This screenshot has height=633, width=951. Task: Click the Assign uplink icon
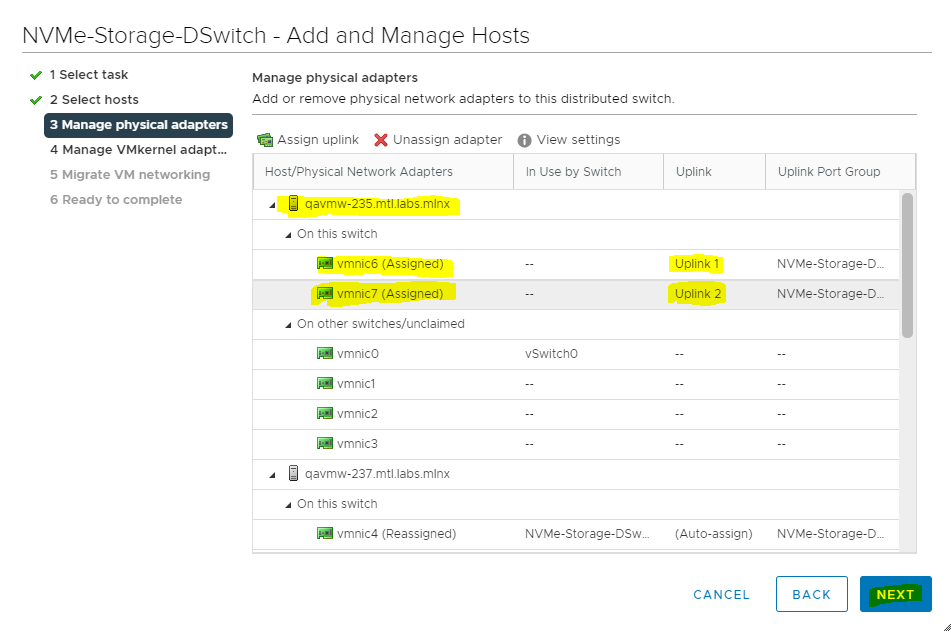click(x=265, y=140)
